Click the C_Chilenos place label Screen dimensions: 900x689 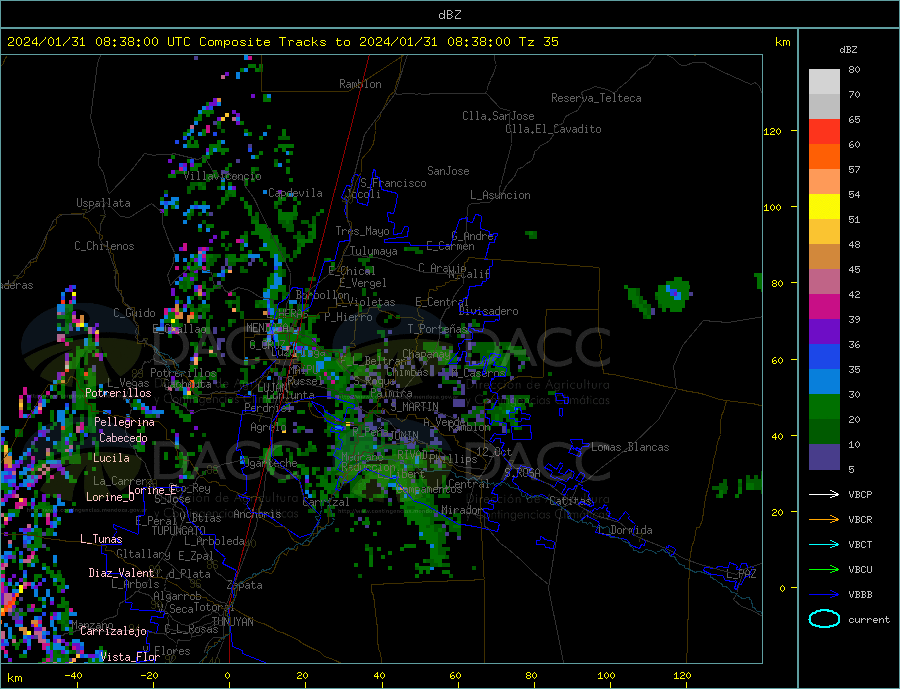pos(104,246)
